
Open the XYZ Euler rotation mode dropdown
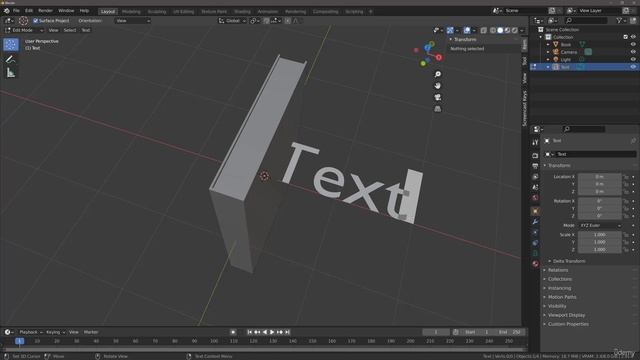point(600,226)
